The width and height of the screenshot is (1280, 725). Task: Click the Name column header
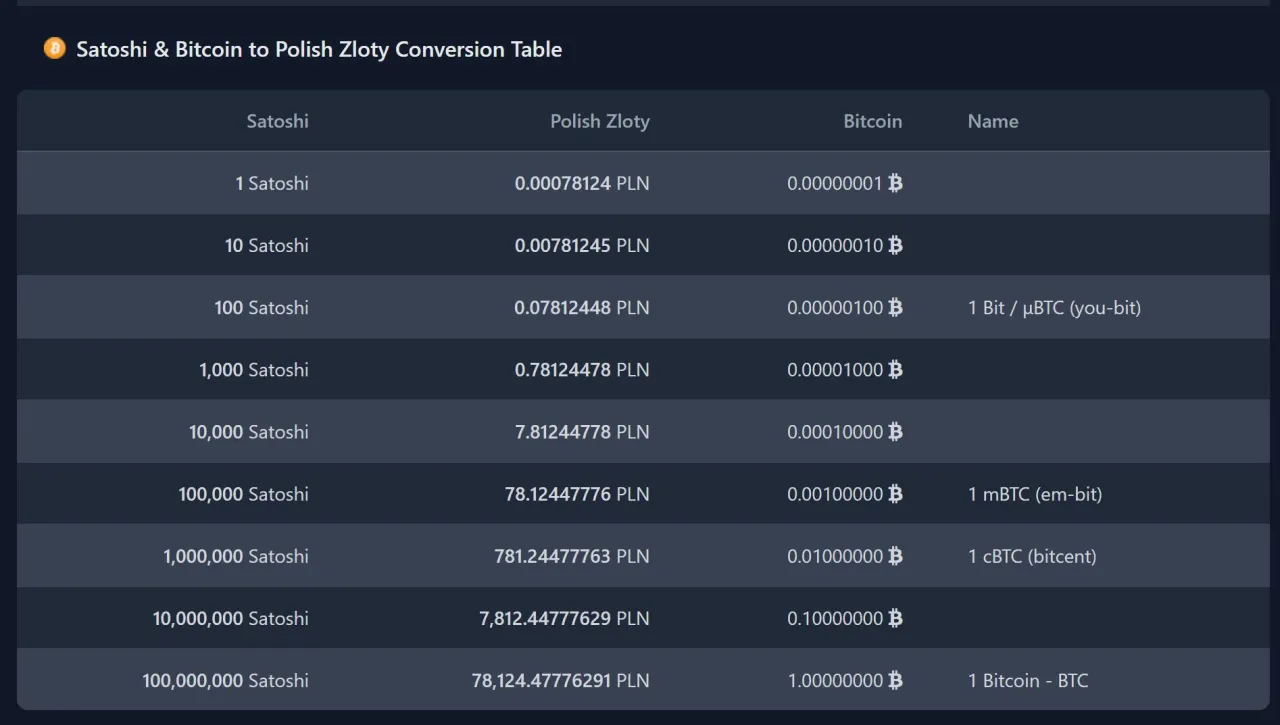click(x=993, y=121)
